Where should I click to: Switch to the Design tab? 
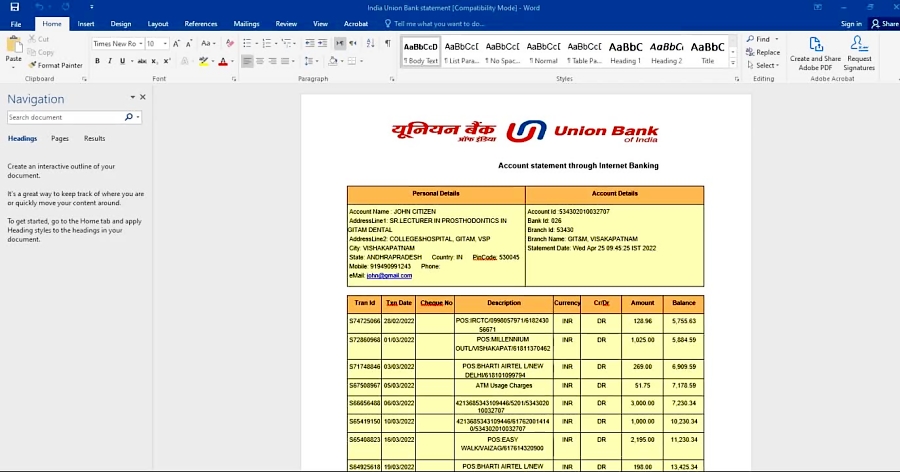121,24
